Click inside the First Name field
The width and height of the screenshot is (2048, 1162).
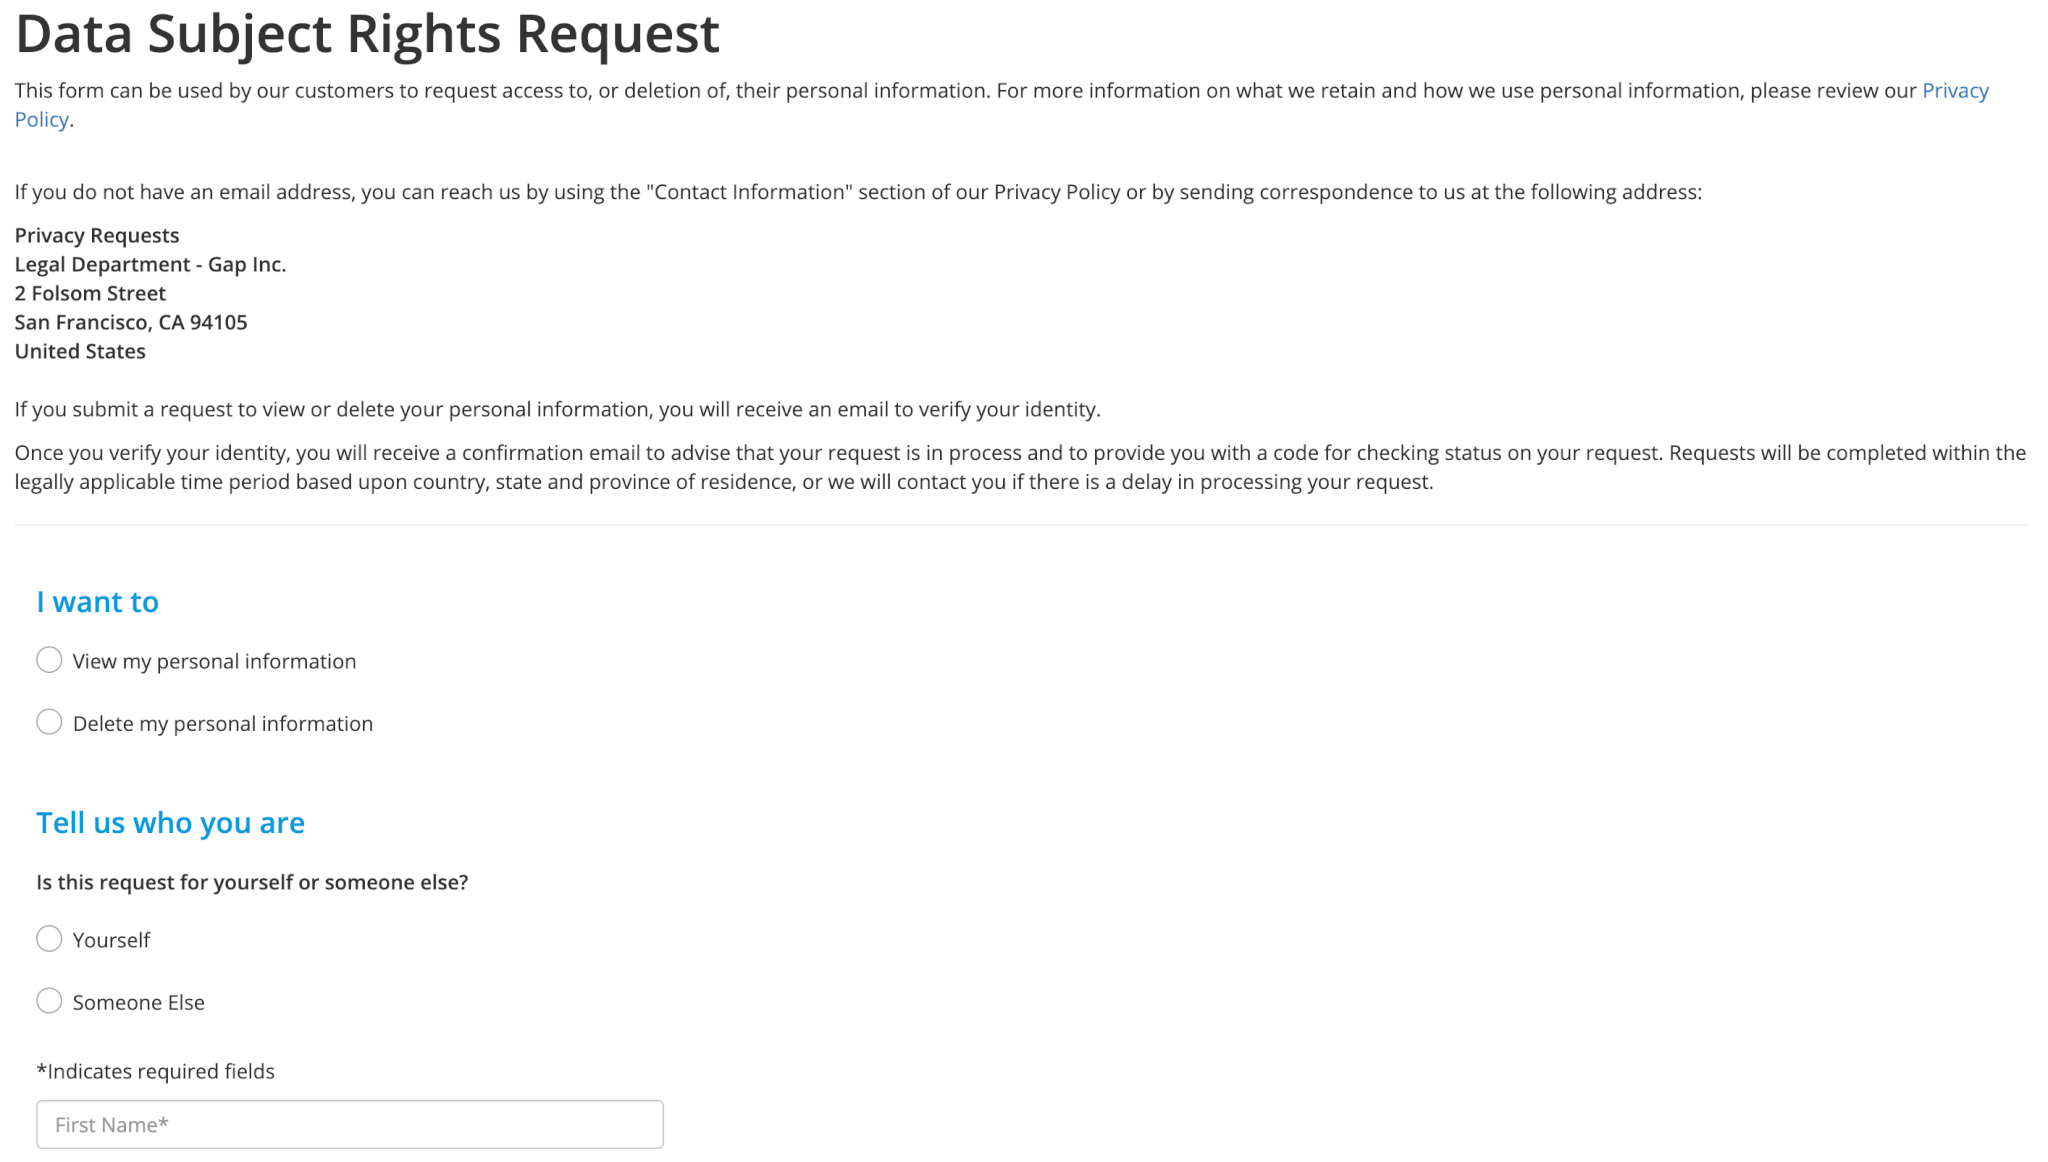pyautogui.click(x=349, y=1123)
